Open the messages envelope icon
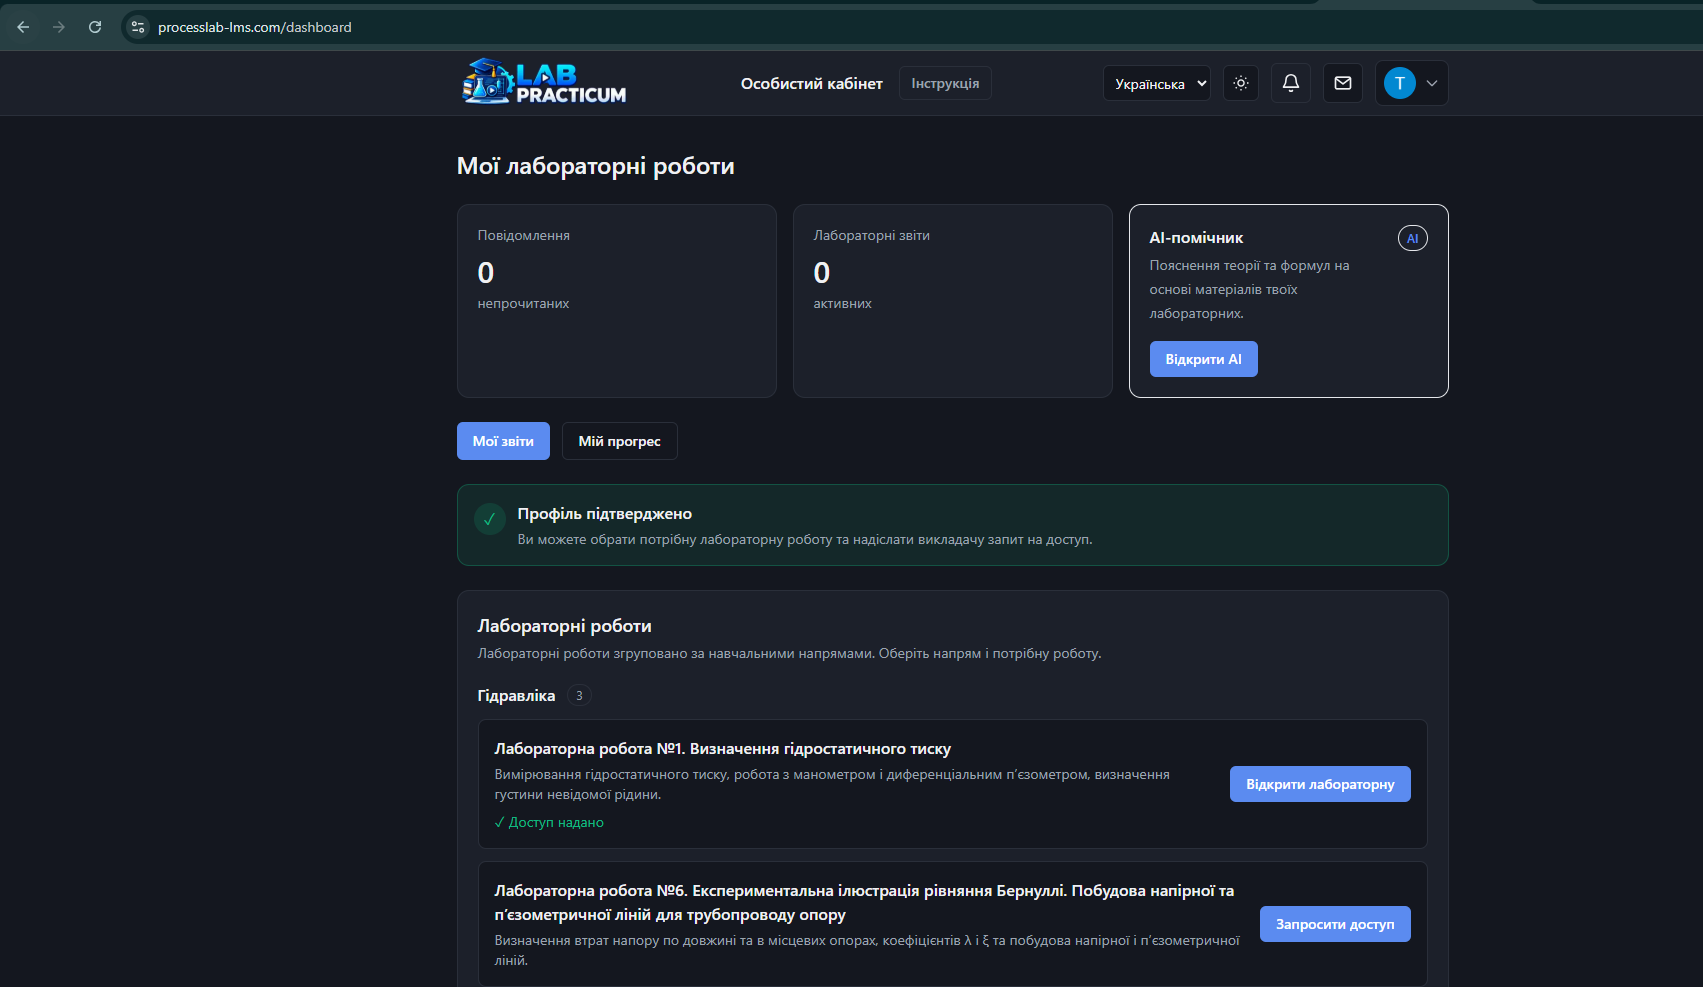Screen dimensions: 1703x987 (1343, 83)
